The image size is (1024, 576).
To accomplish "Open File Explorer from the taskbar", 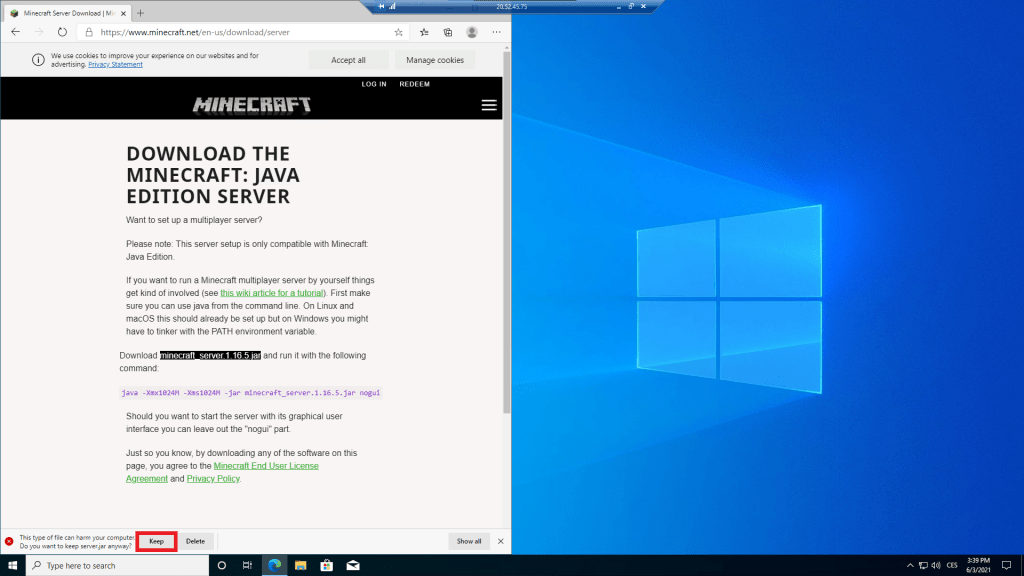I will (x=299, y=566).
